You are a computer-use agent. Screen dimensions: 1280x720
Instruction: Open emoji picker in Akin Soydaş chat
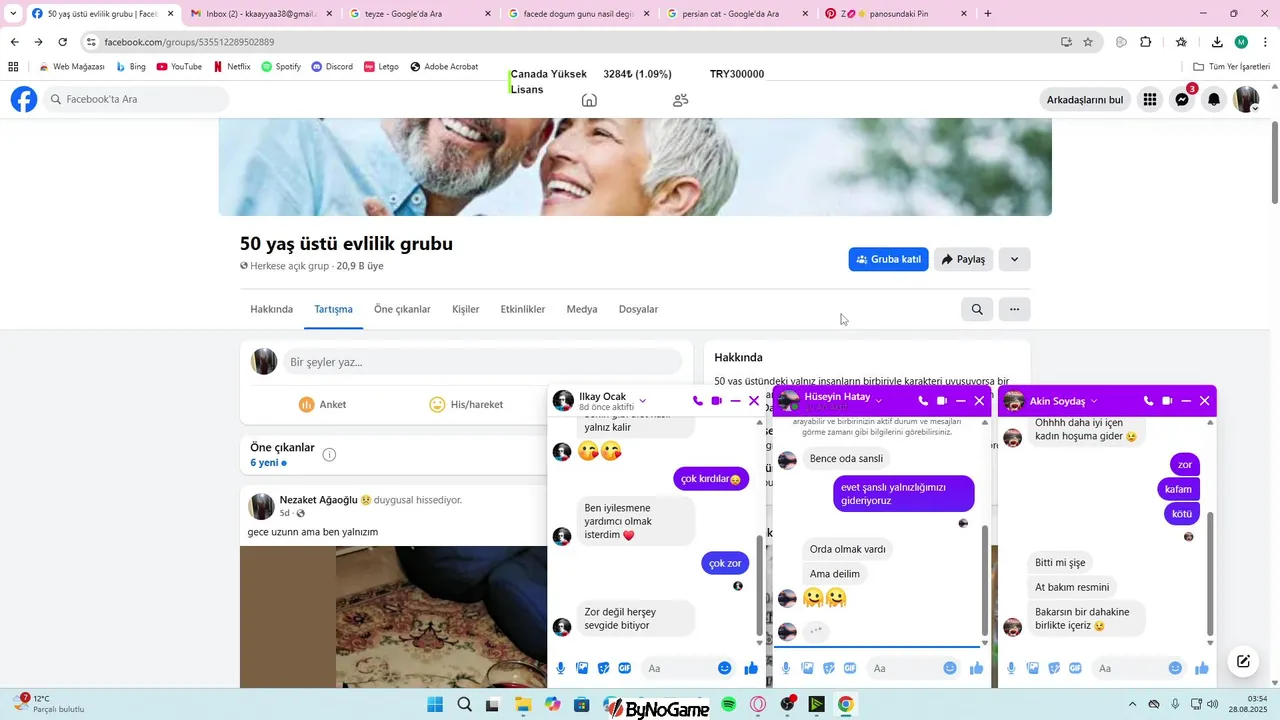(x=1176, y=668)
